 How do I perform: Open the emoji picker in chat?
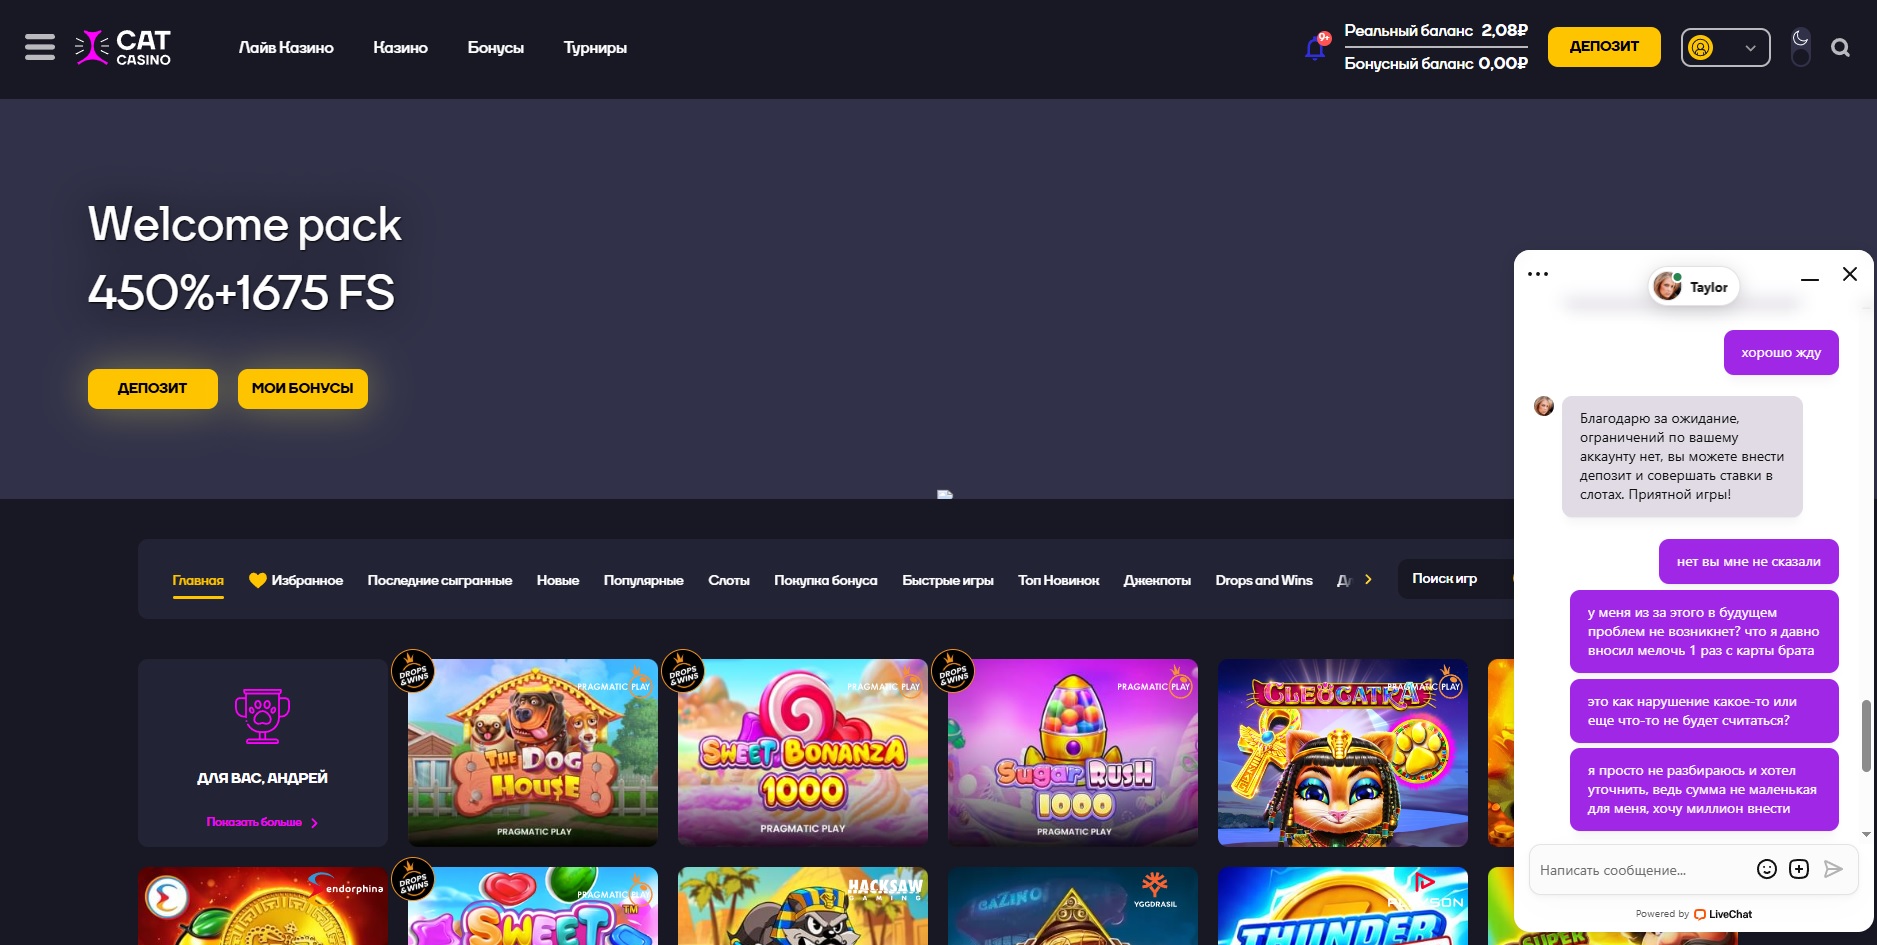(1766, 869)
